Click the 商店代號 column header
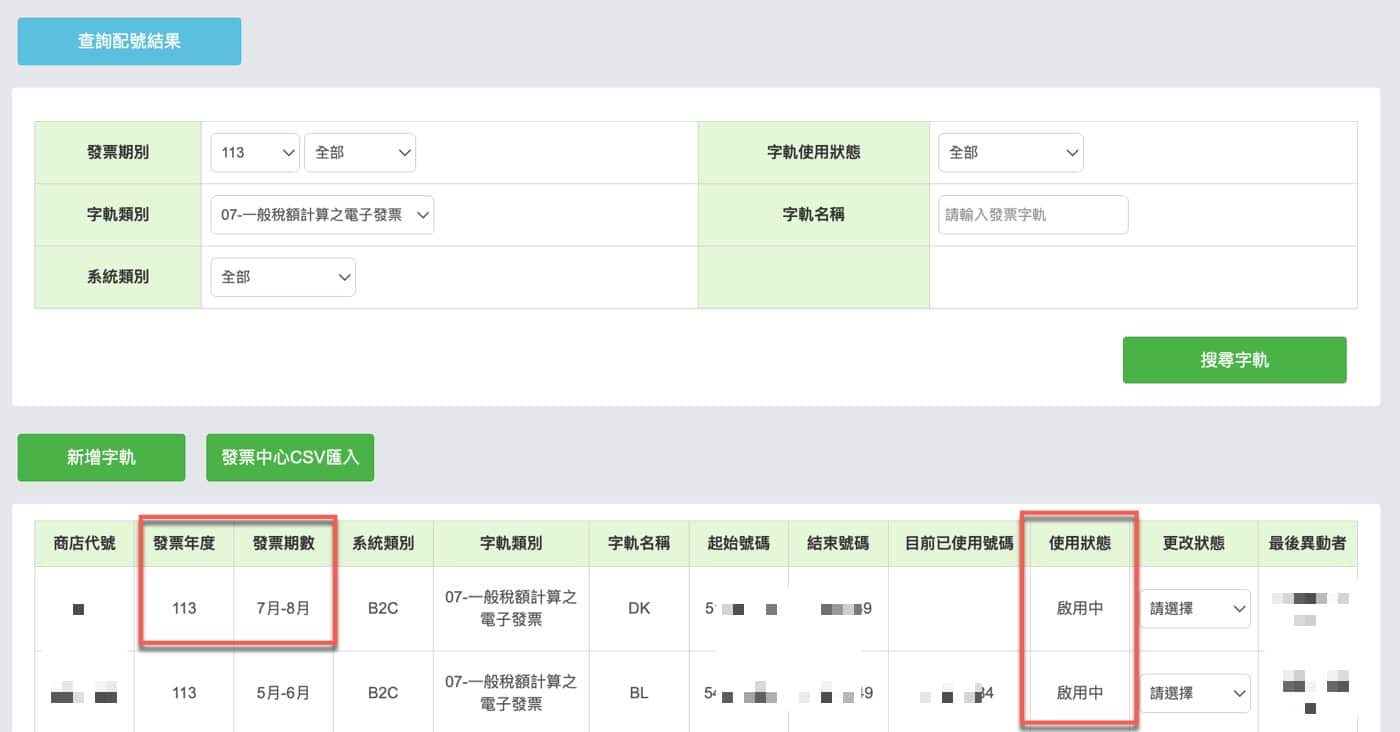The width and height of the screenshot is (1400, 732). coord(85,543)
